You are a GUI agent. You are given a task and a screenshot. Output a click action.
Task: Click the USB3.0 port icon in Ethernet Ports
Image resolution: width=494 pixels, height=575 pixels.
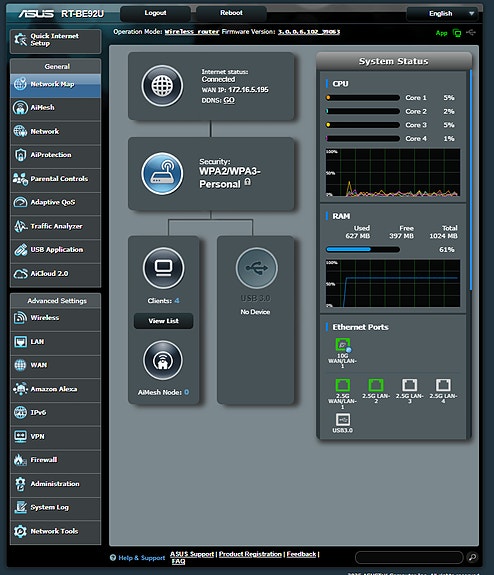[343, 420]
